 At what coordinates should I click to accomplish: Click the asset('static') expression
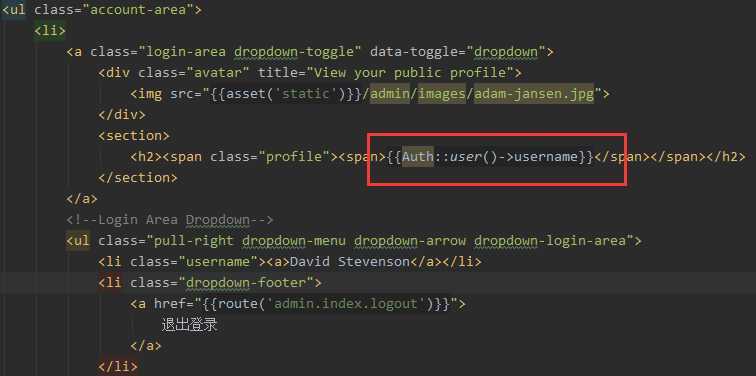click(286, 94)
